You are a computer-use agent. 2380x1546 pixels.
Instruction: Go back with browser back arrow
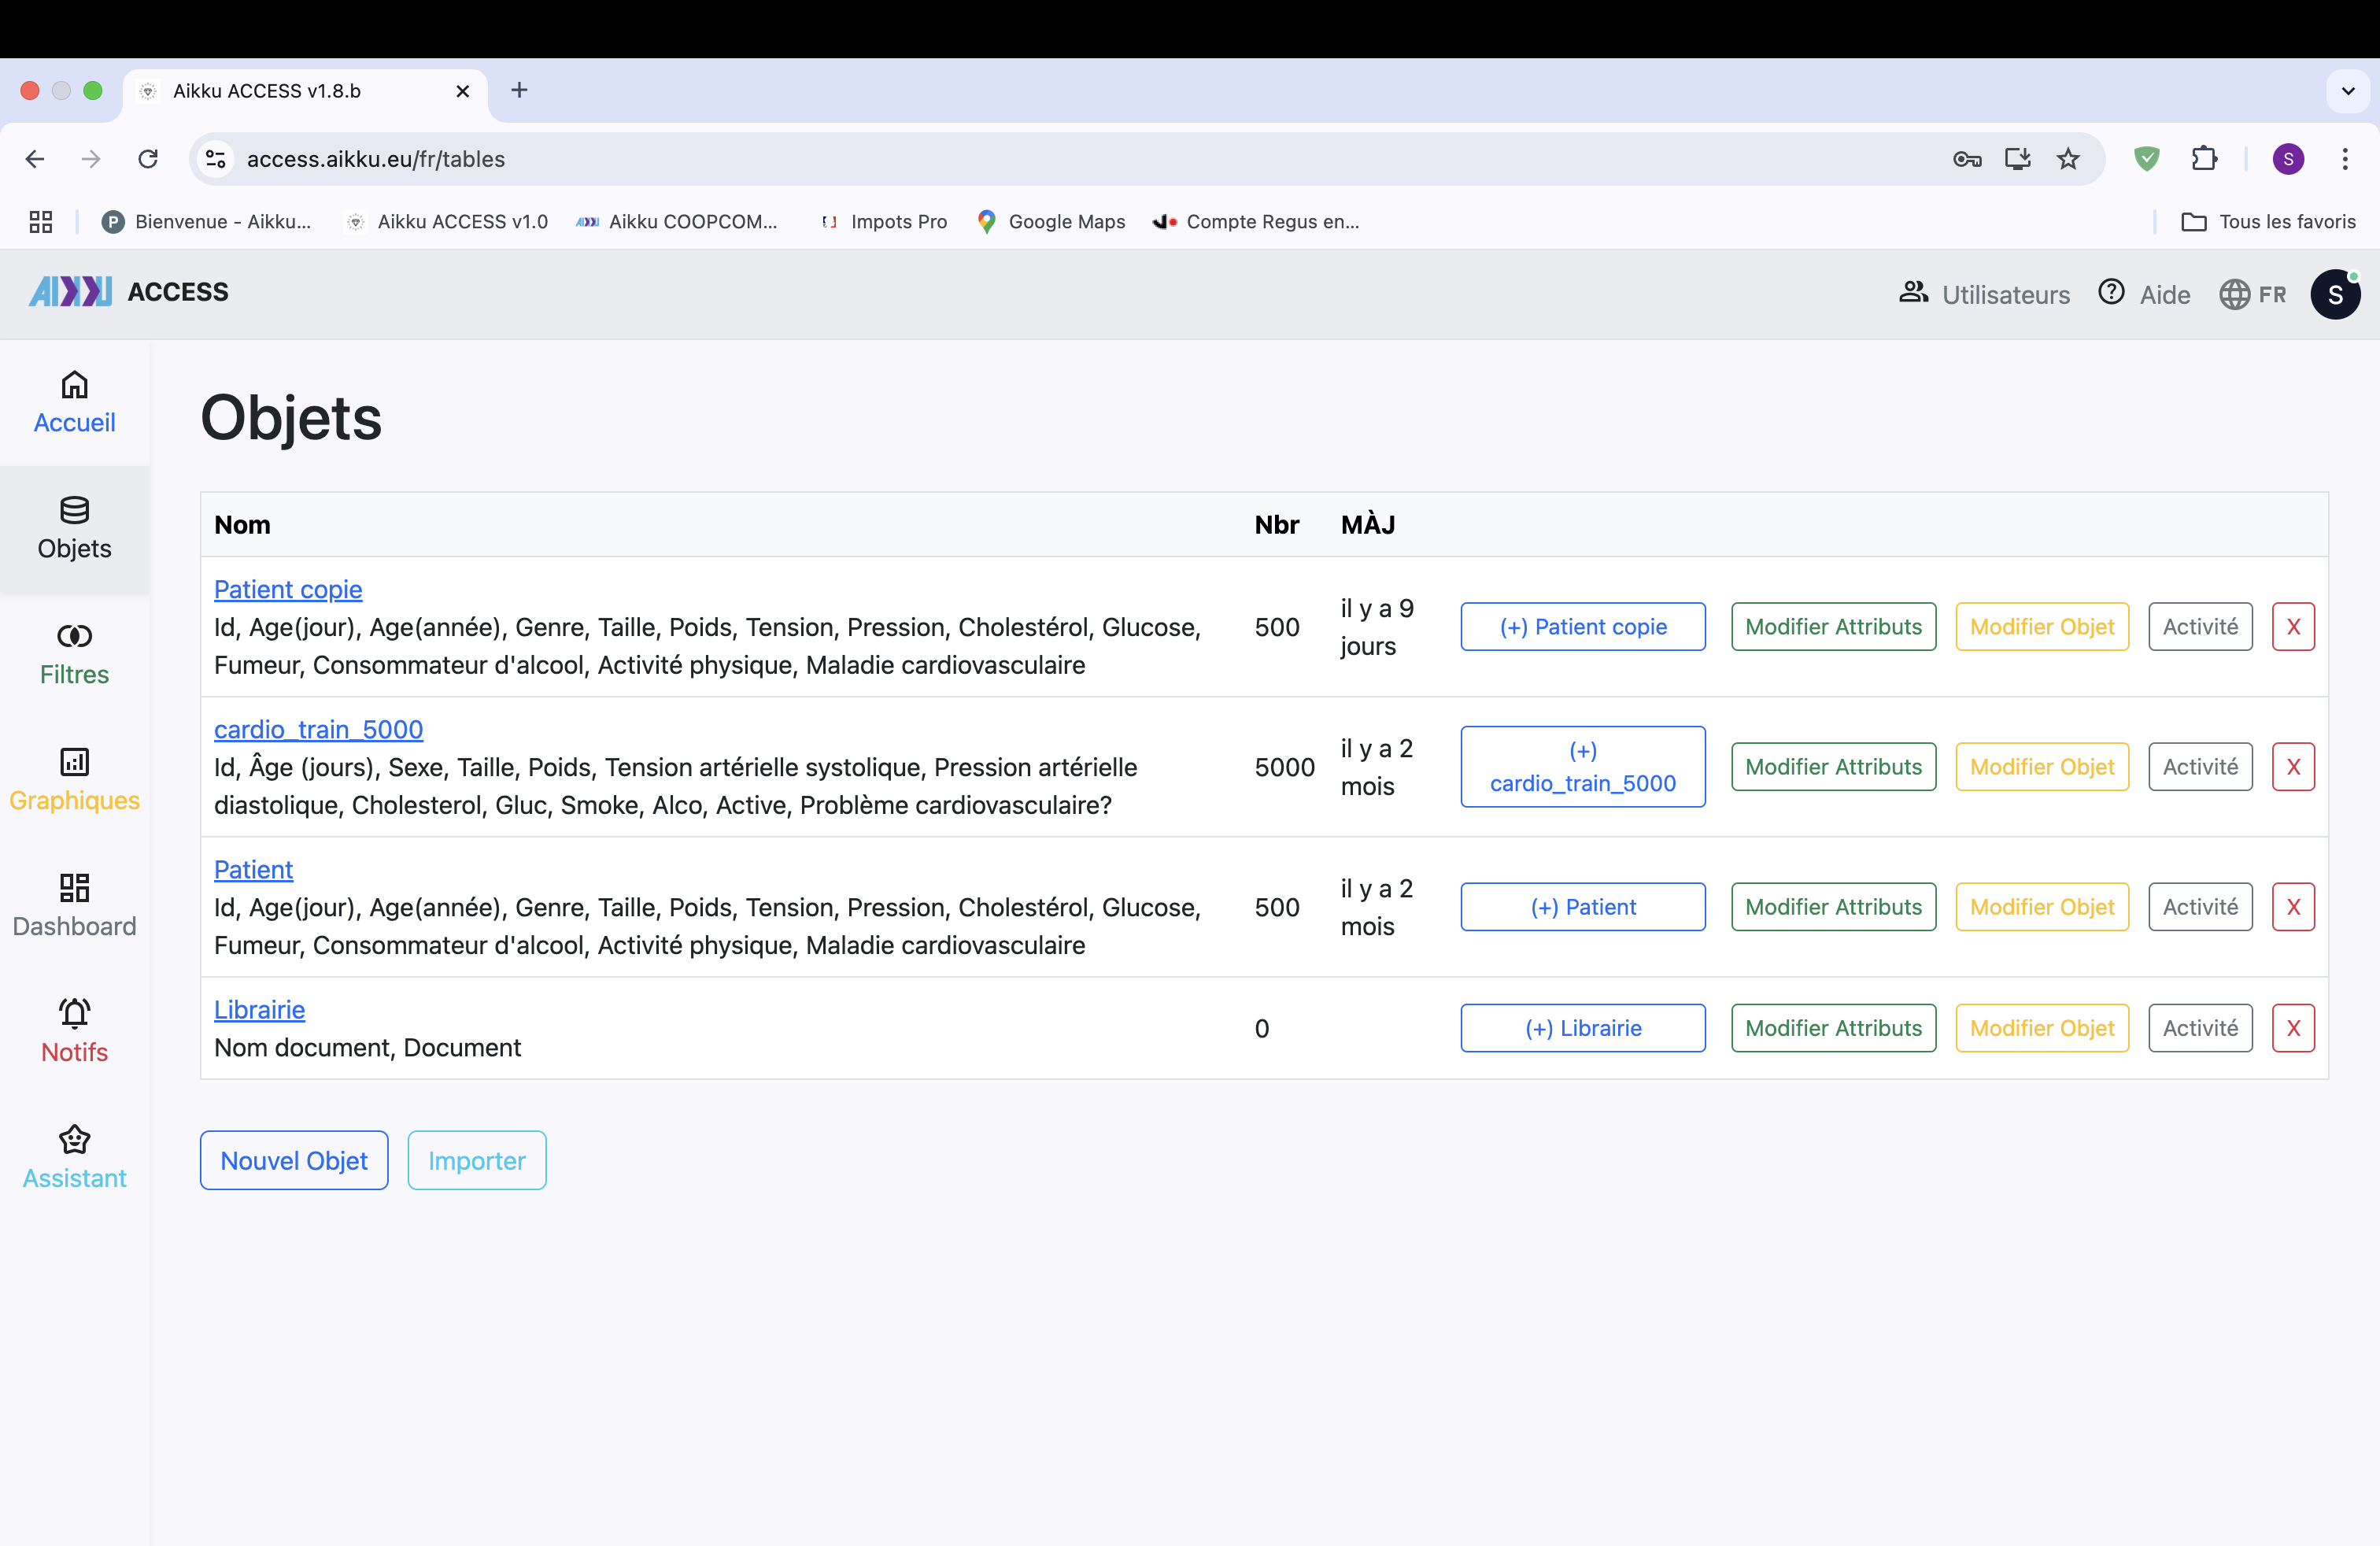[x=35, y=159]
